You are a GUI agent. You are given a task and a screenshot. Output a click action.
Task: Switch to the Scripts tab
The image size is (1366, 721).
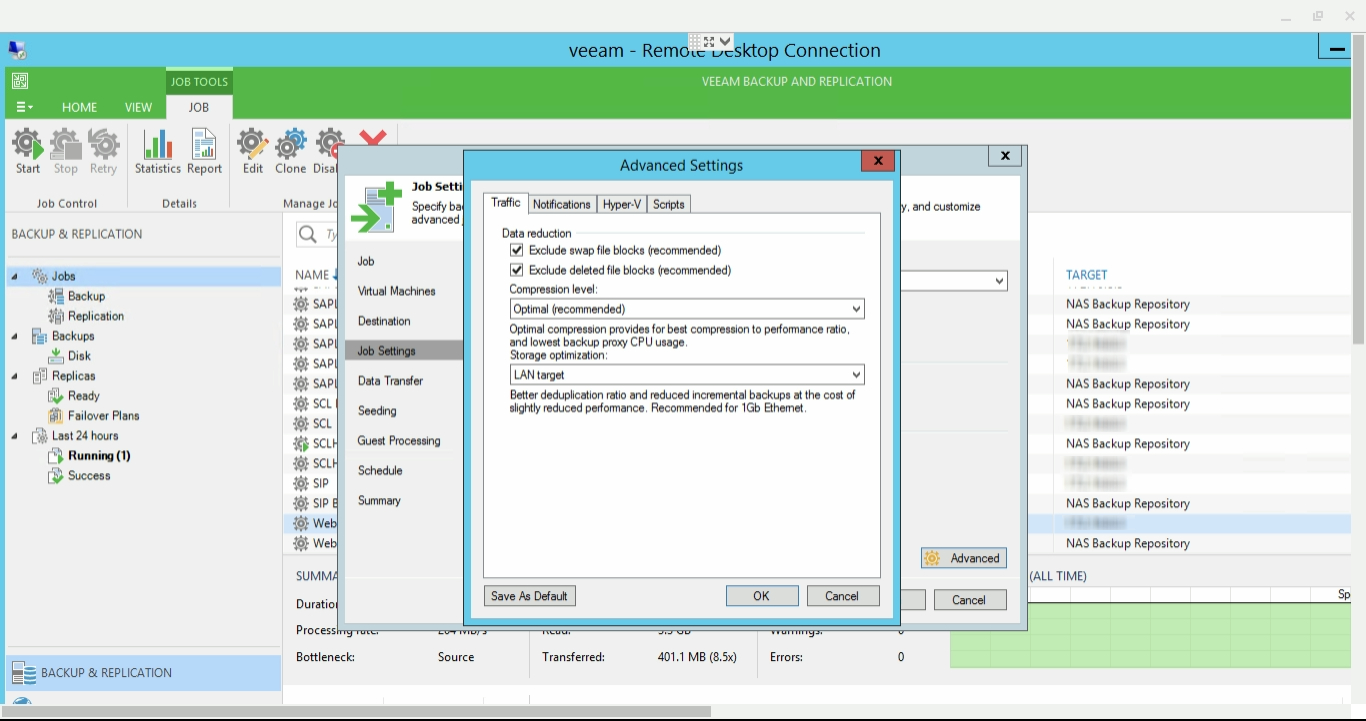pos(668,204)
